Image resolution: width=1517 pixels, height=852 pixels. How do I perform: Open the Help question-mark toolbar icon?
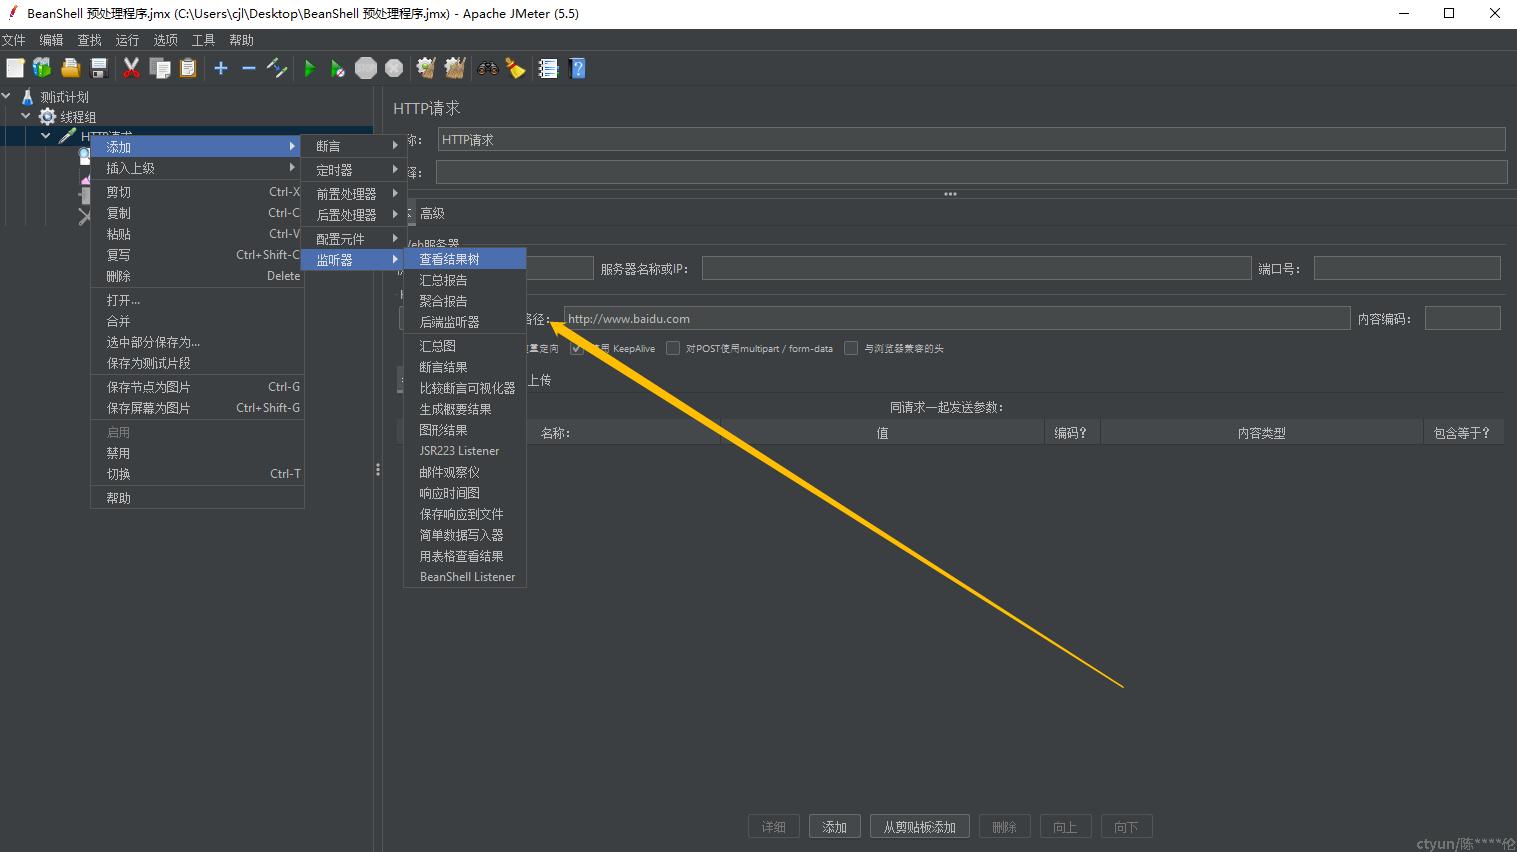(577, 68)
